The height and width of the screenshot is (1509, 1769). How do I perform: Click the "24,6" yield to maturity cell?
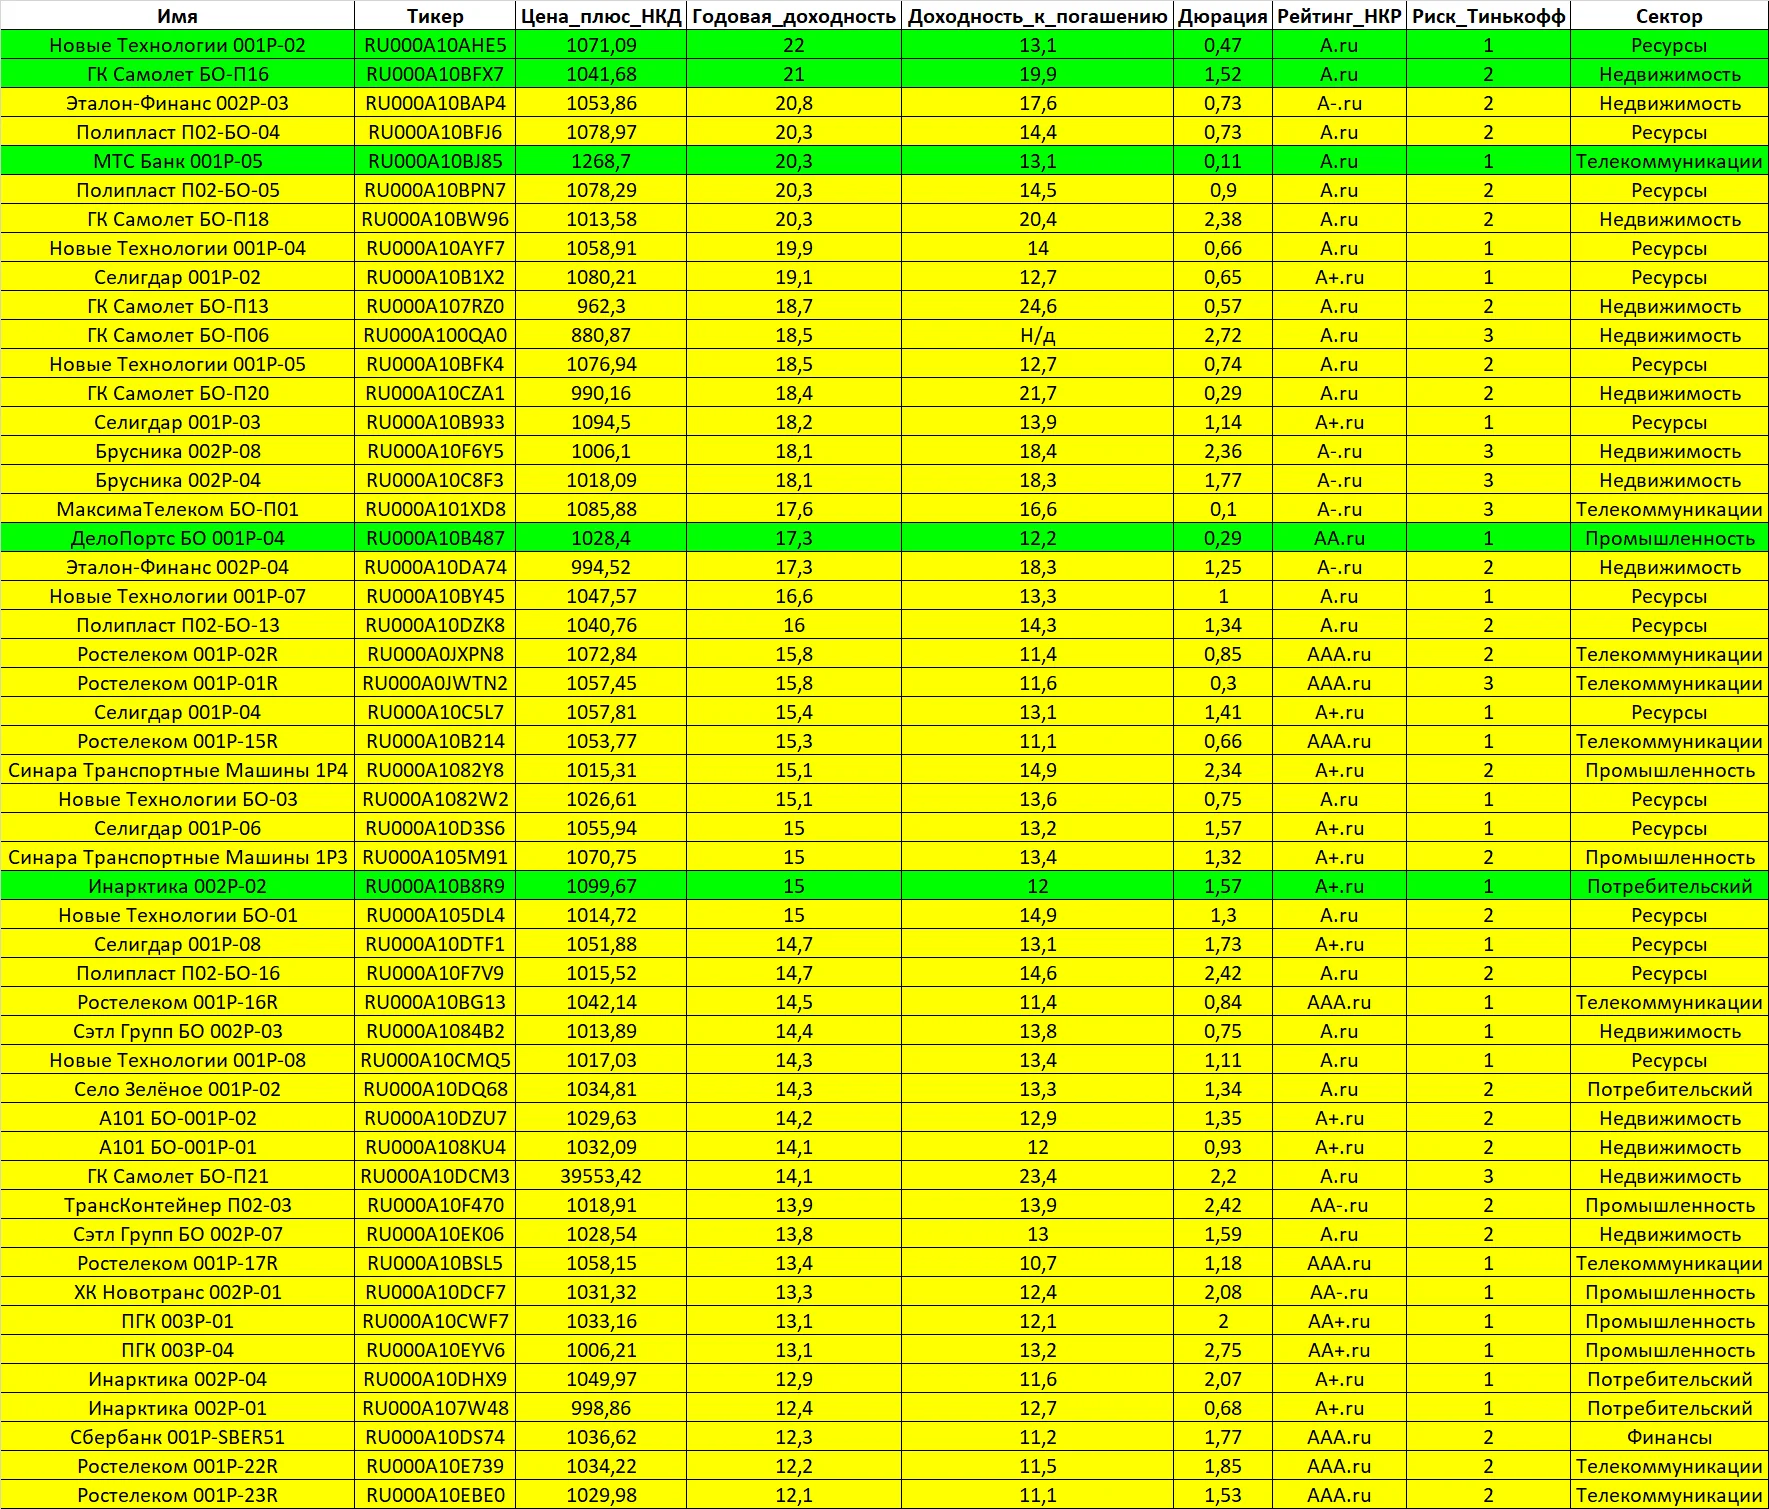(1038, 306)
